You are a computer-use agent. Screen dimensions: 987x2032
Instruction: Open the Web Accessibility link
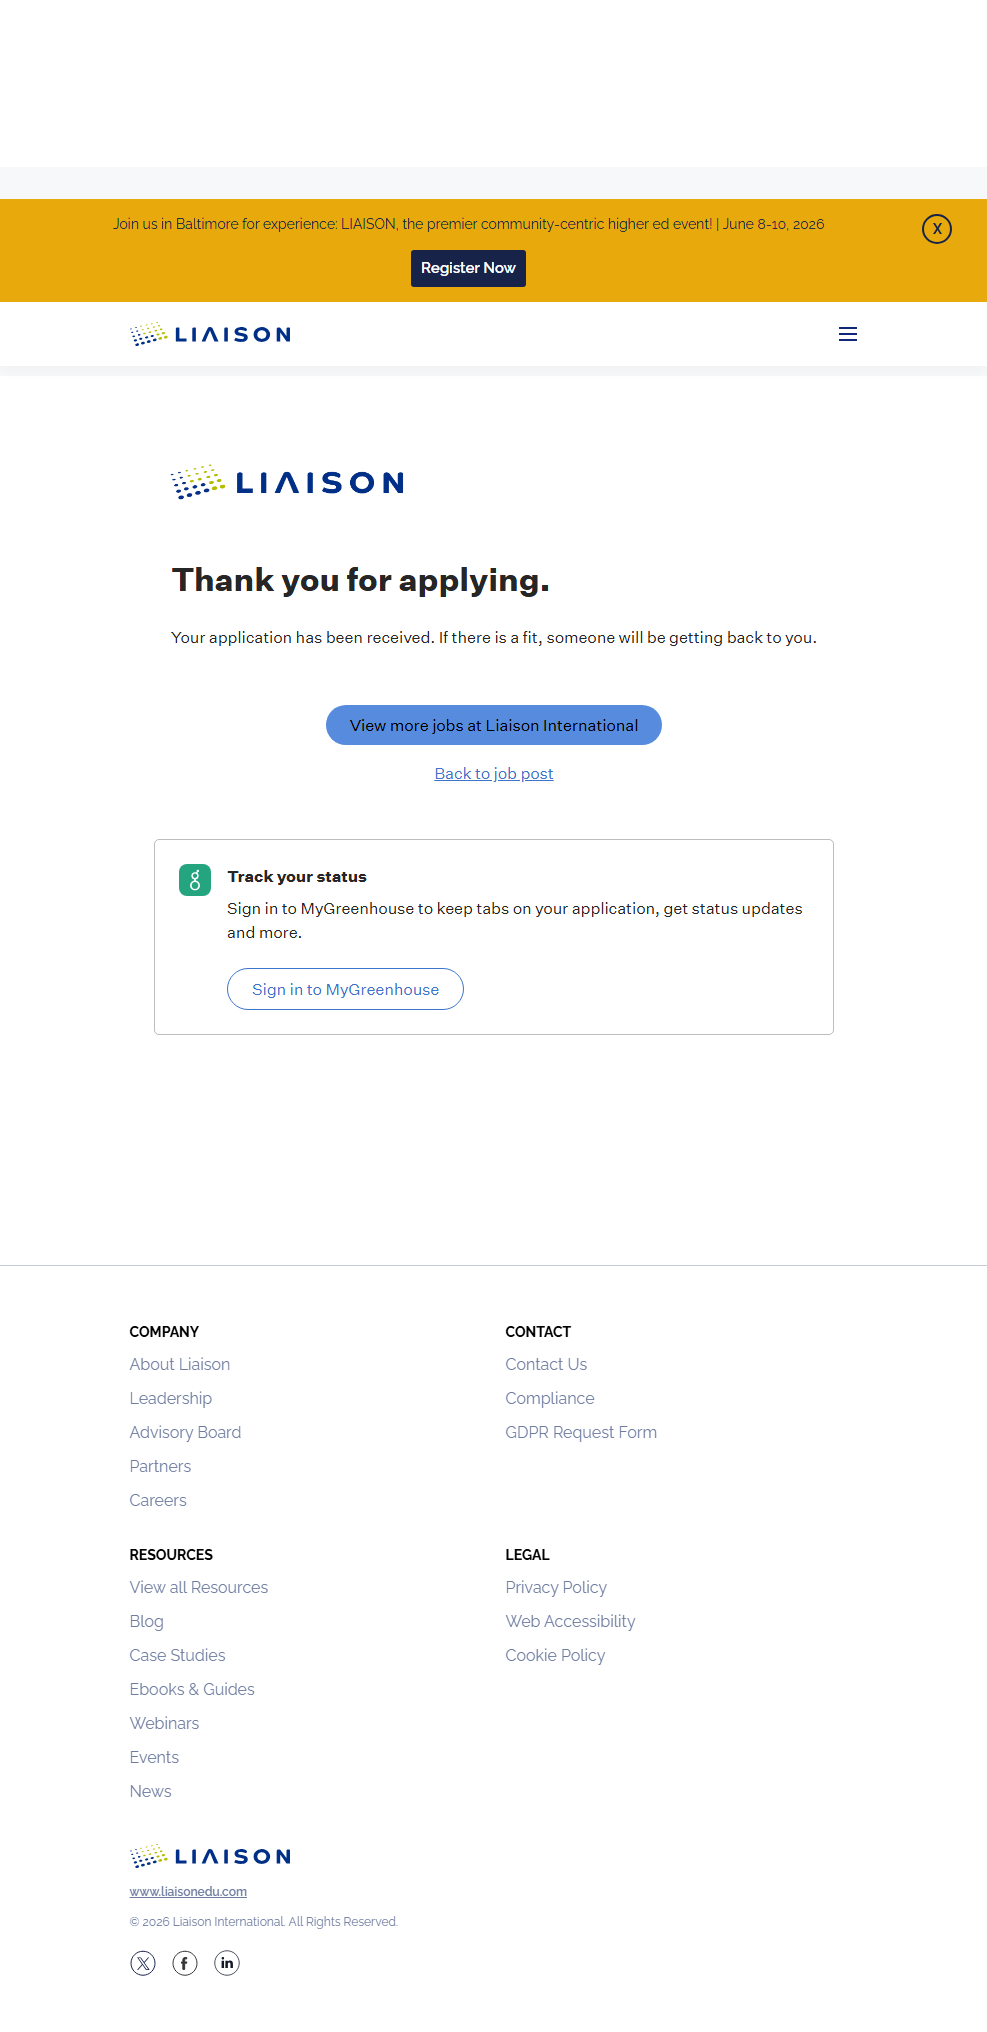pyautogui.click(x=570, y=1621)
